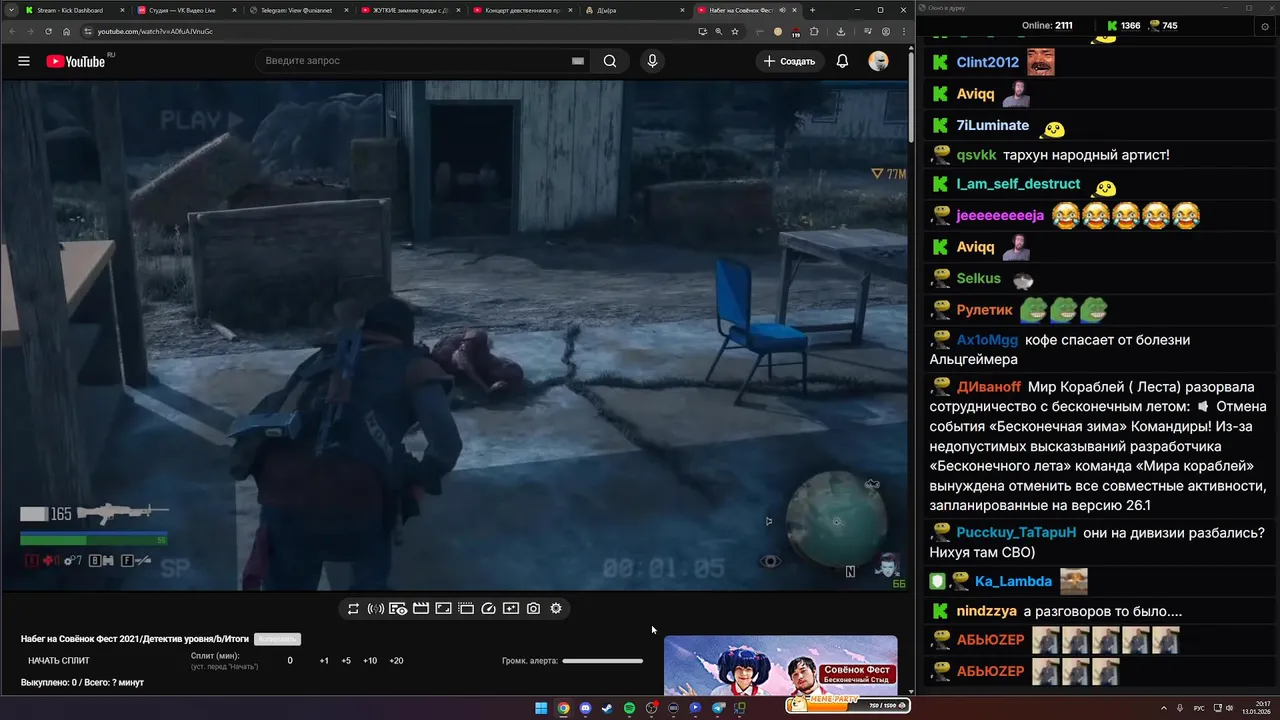The width and height of the screenshot is (1280, 720).
Task: Open the Совёнок Фест thumbnail
Action: coord(781,665)
